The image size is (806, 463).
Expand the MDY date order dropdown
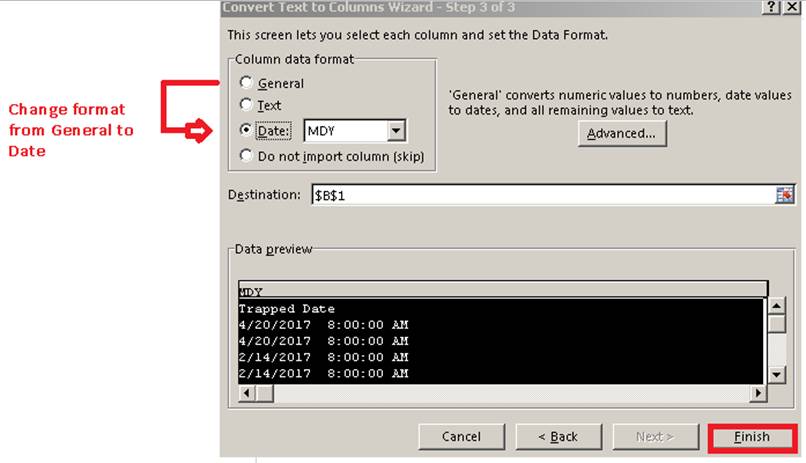point(396,131)
